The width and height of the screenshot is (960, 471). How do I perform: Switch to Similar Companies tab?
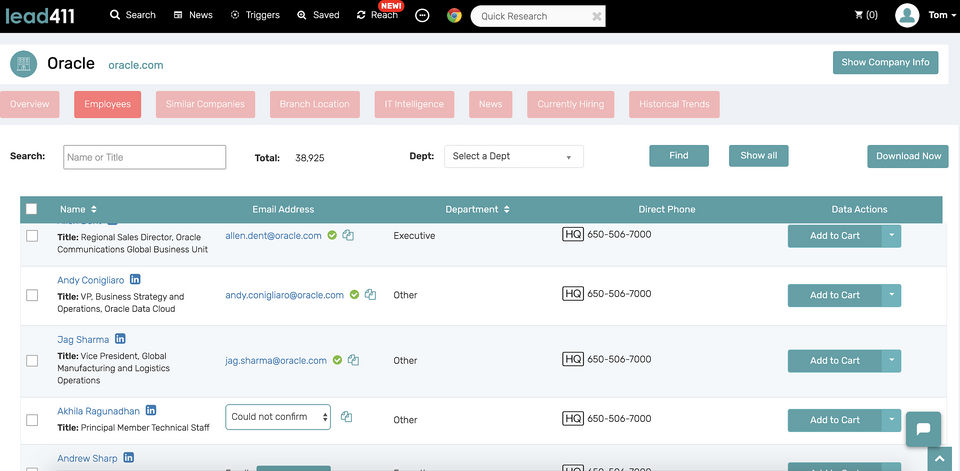pyautogui.click(x=205, y=104)
